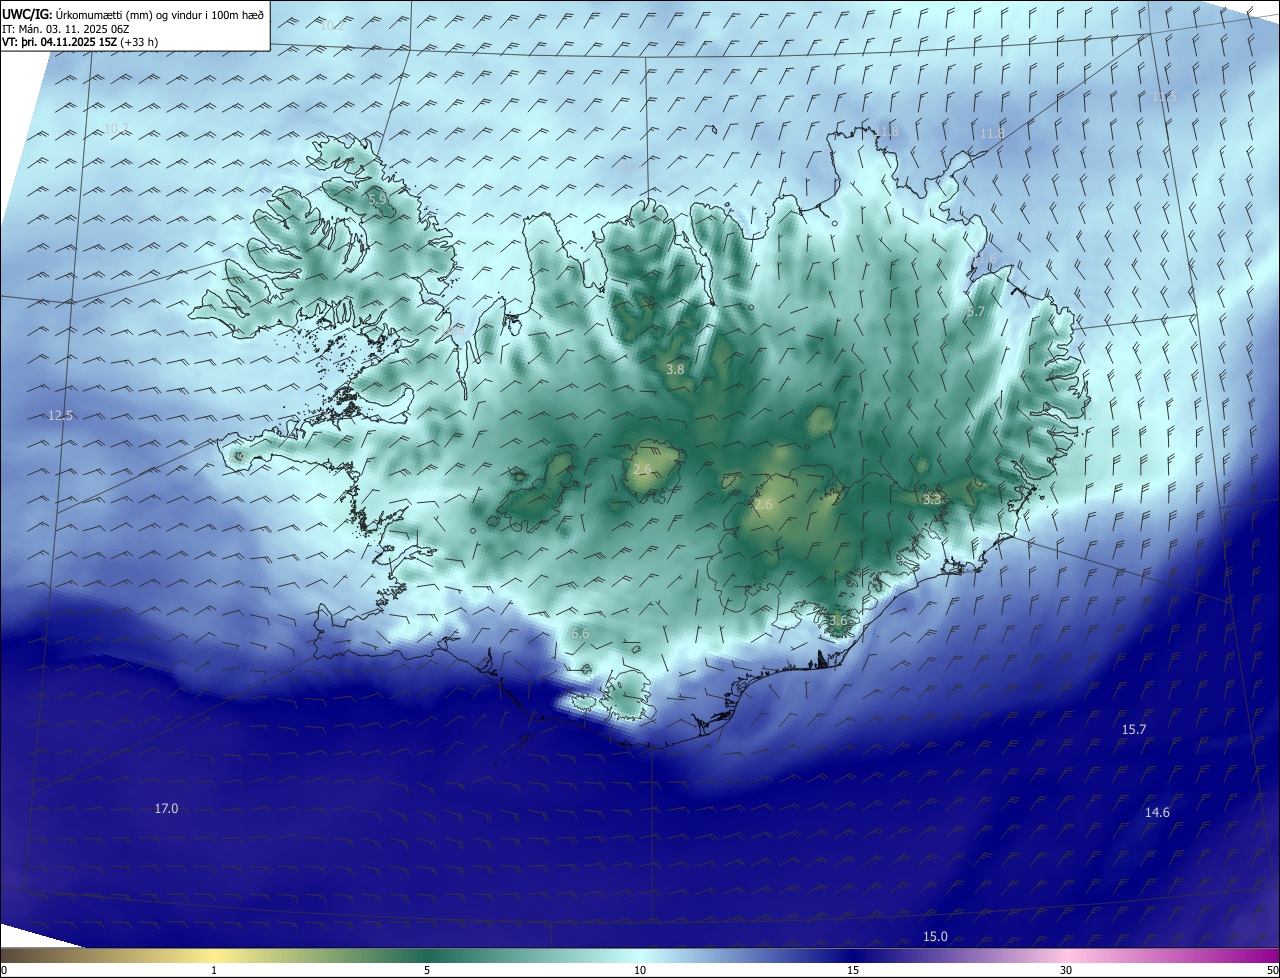Screen dimensions: 1280x978
Task: Click the '50' tick on the color scale
Action: coord(1272,970)
